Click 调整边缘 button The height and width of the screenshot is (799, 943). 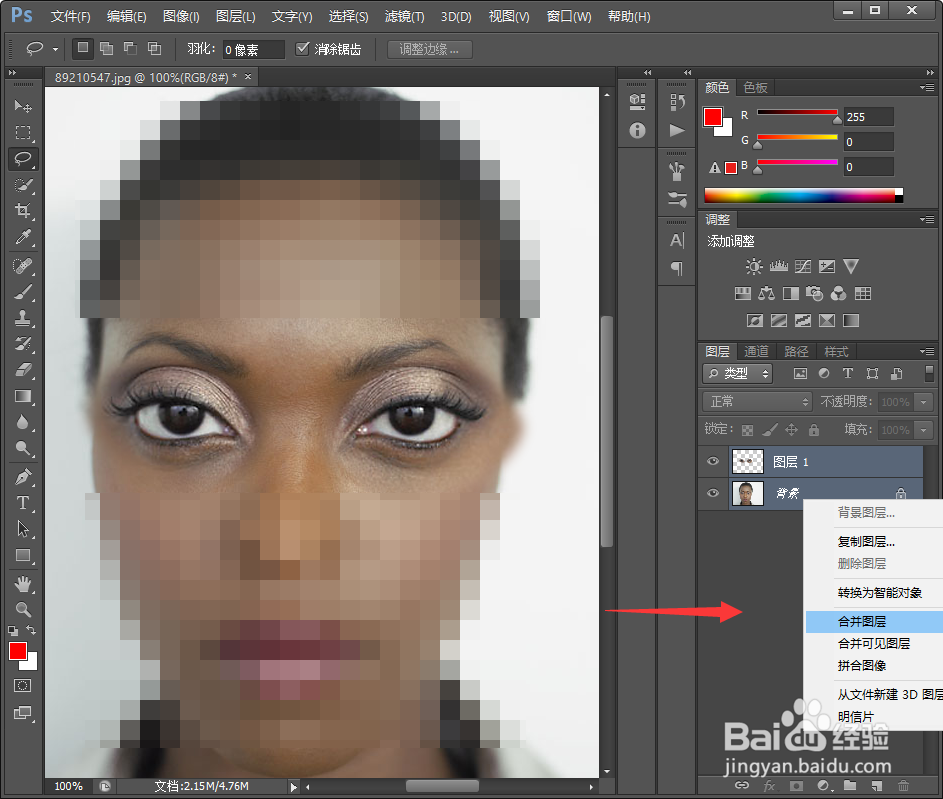429,49
